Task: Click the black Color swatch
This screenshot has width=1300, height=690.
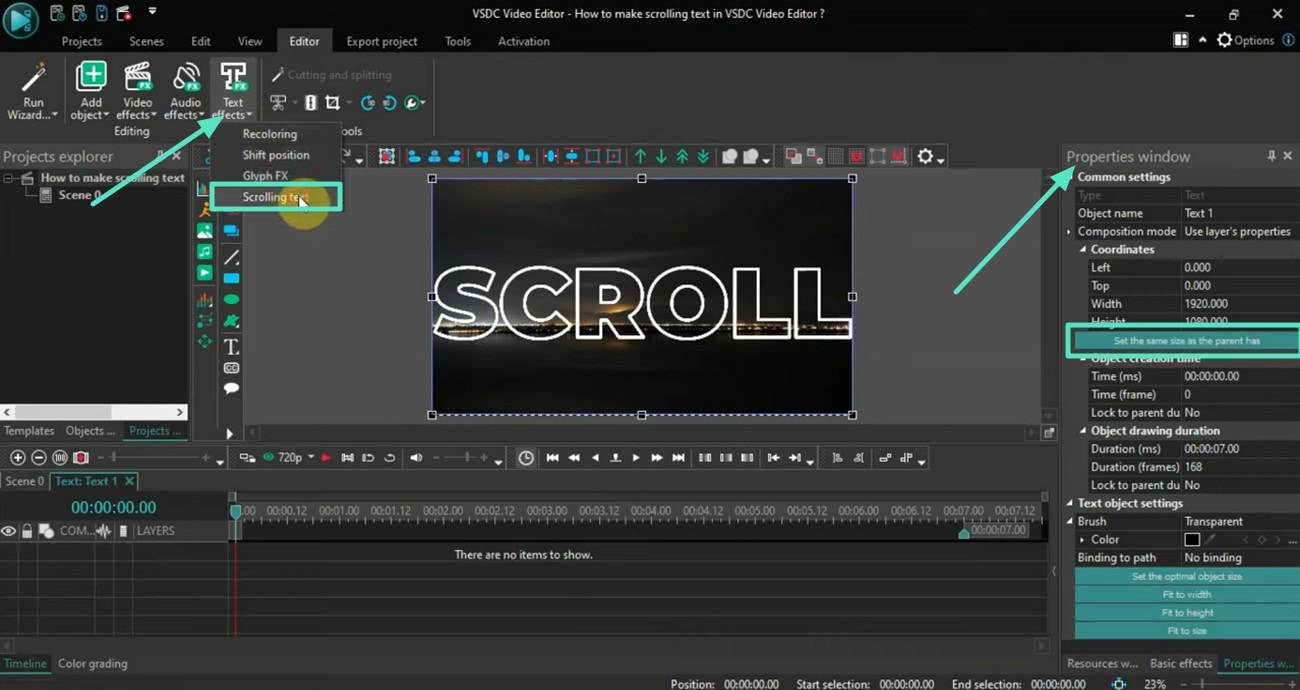Action: click(x=1192, y=540)
